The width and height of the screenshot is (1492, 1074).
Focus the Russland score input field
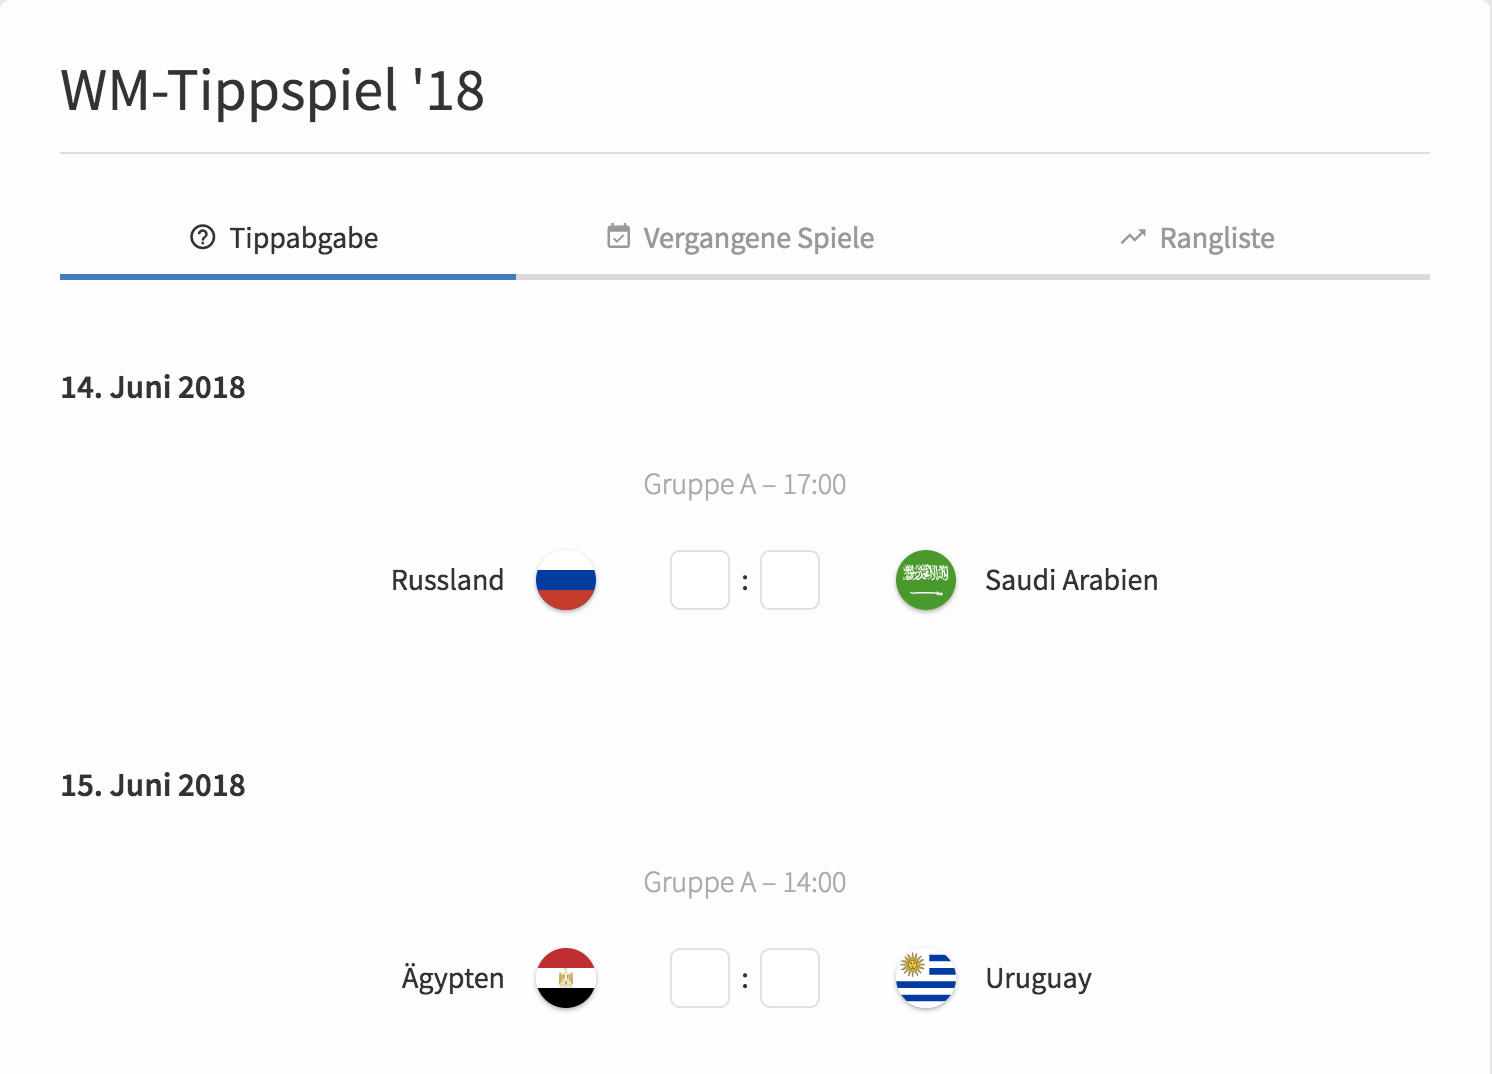pos(700,580)
